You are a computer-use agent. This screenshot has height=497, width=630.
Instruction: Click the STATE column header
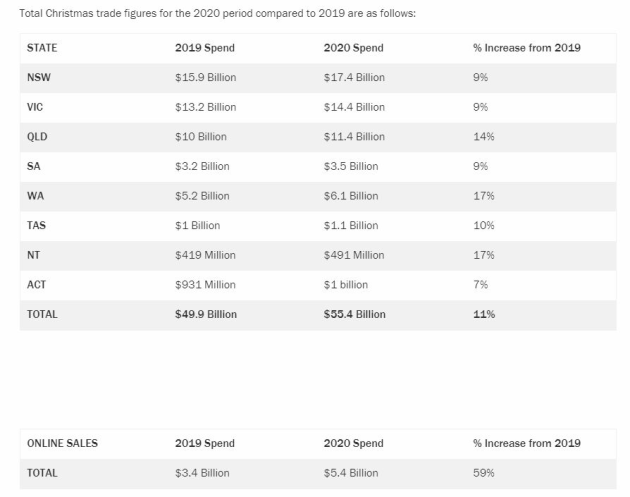pos(42,48)
